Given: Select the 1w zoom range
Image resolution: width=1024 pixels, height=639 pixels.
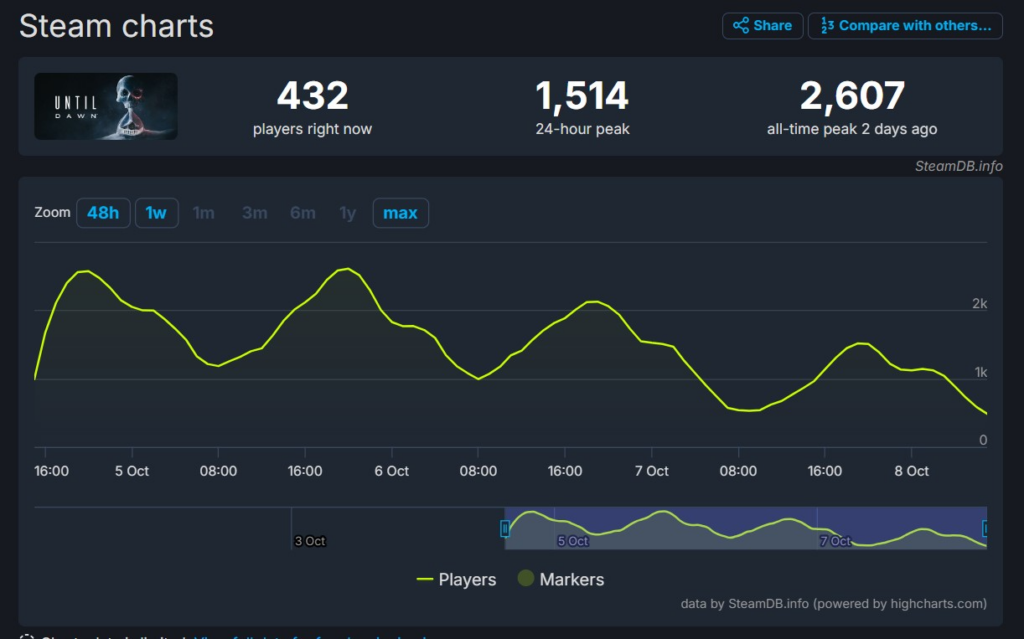Looking at the screenshot, I should coord(156,213).
